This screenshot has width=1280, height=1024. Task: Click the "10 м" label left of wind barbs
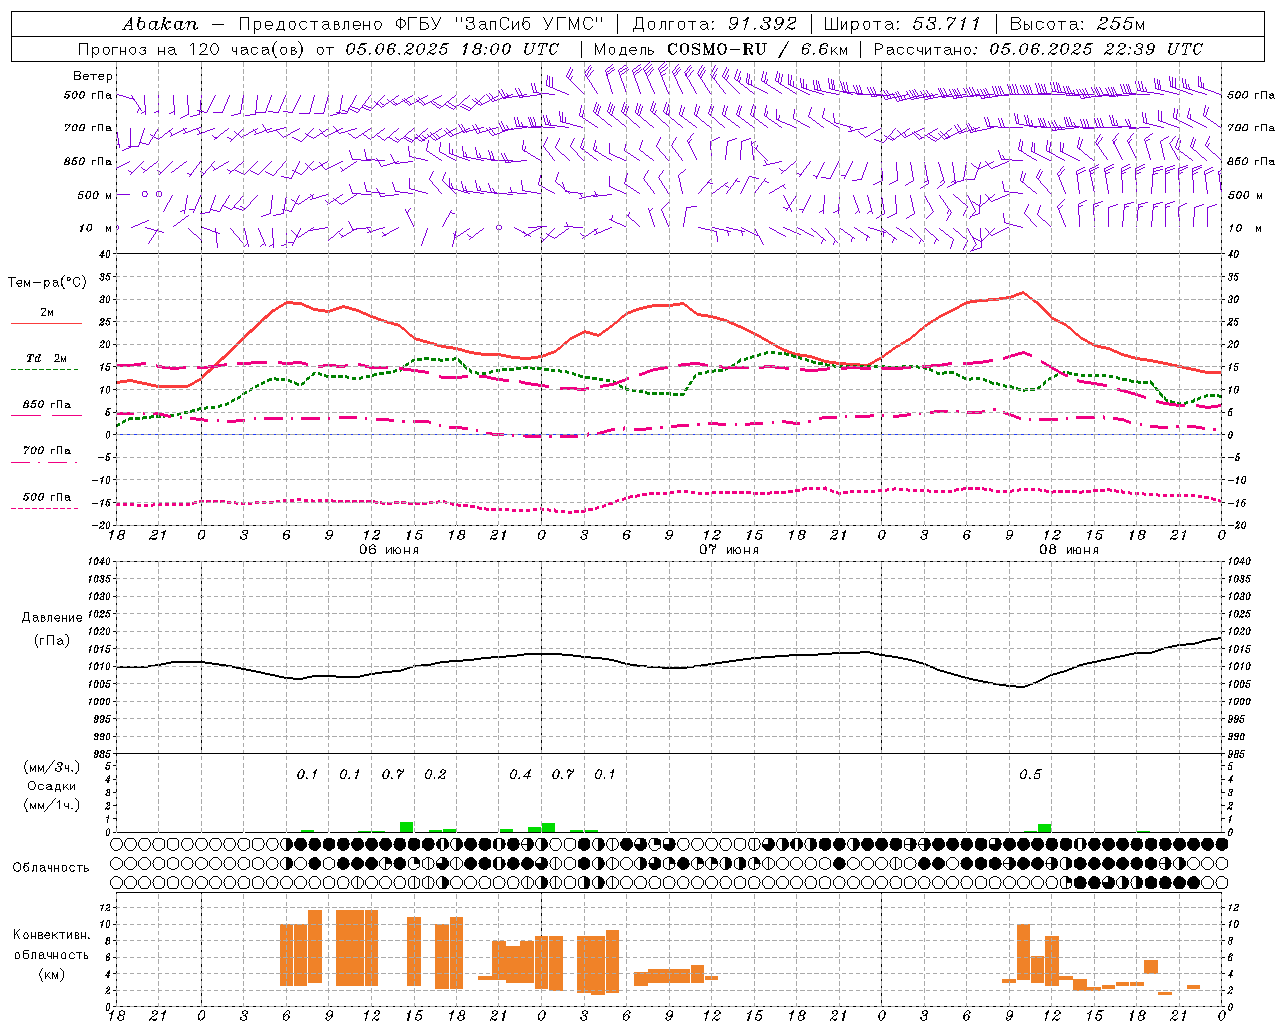click(x=96, y=228)
